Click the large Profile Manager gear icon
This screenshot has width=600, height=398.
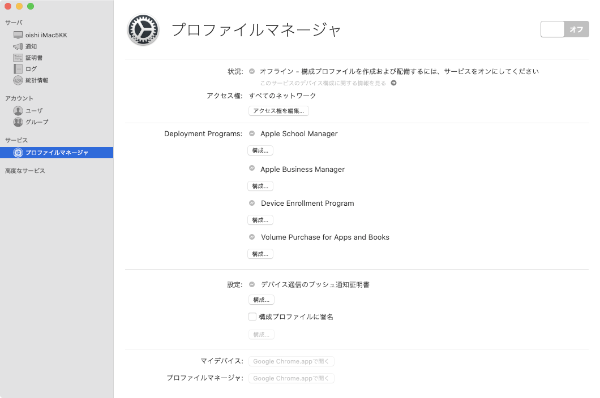pyautogui.click(x=143, y=30)
